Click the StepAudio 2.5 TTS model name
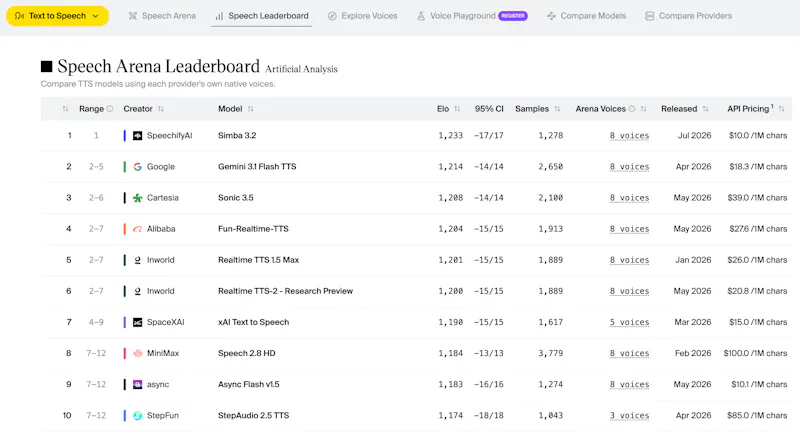Image resolution: width=800 pixels, height=438 pixels. click(254, 416)
